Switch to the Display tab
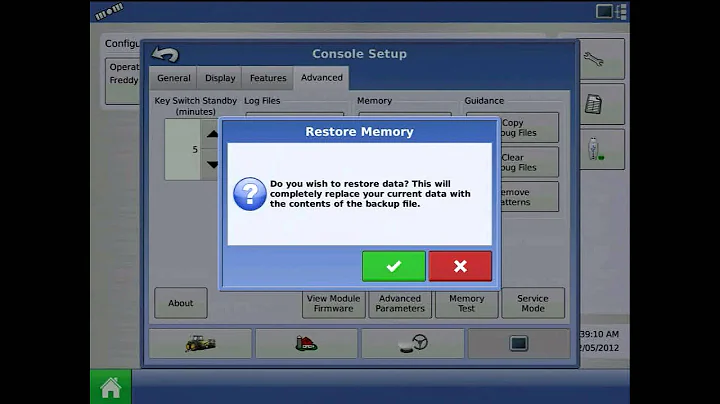This screenshot has height=404, width=720. pyautogui.click(x=220, y=78)
